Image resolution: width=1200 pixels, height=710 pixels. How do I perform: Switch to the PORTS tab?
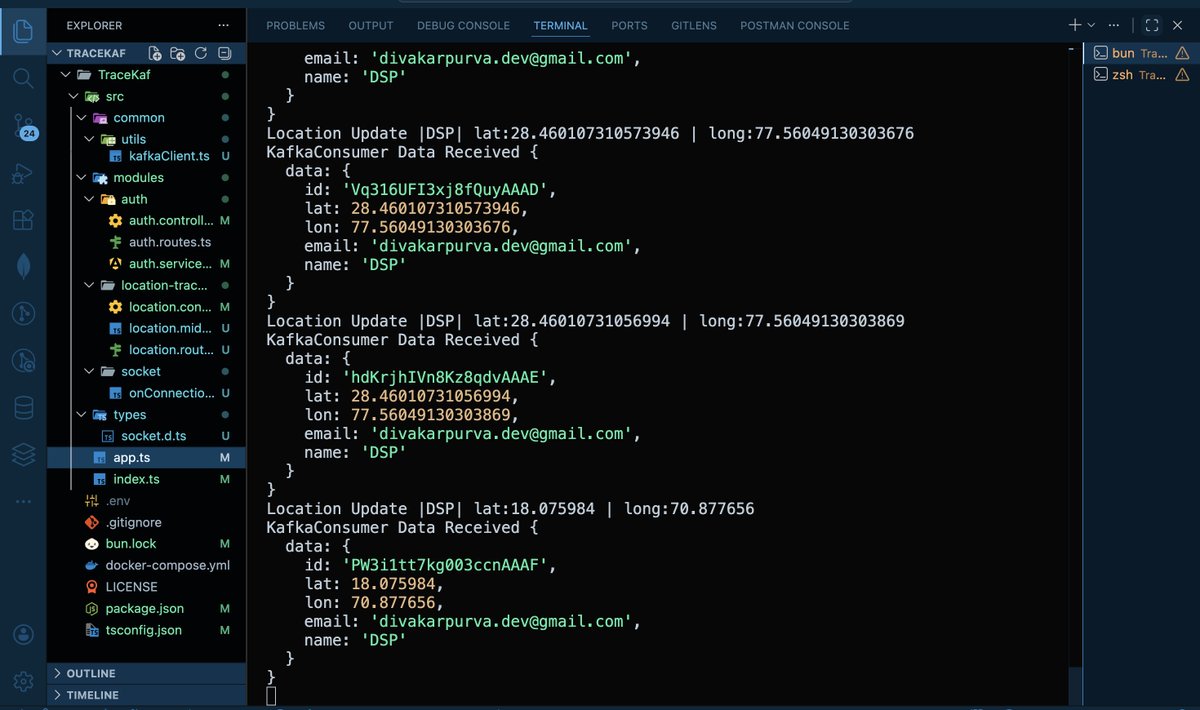[629, 25]
